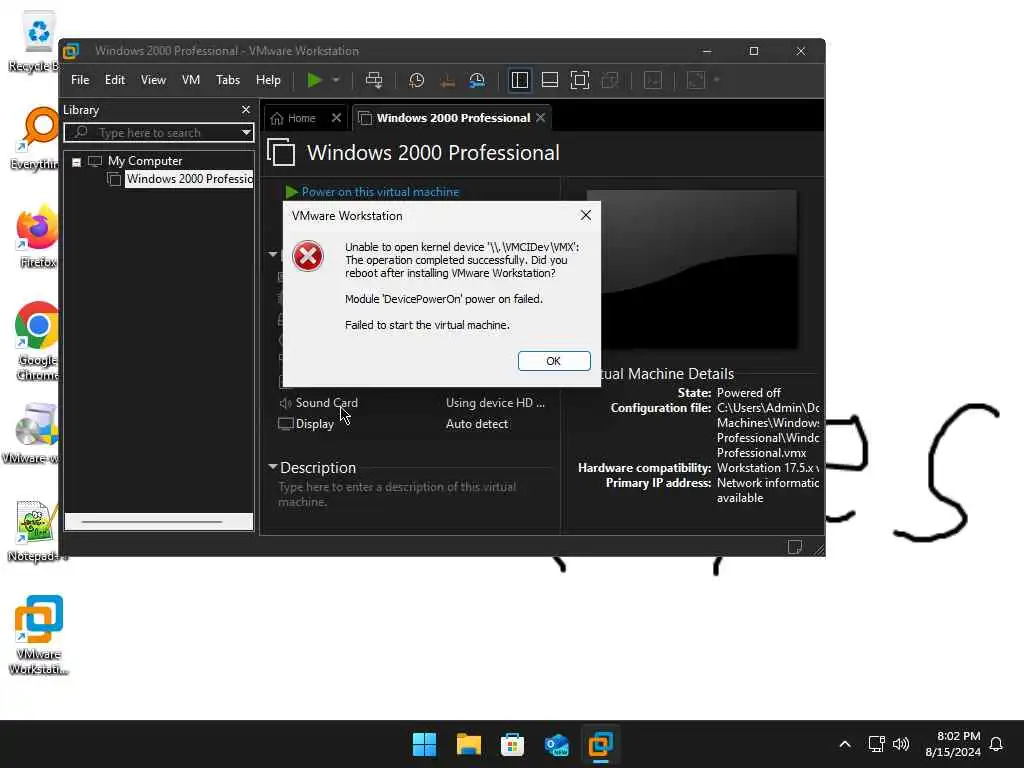Click the Revert to snapshot toolbar icon
The image size is (1024, 768).
pos(447,80)
